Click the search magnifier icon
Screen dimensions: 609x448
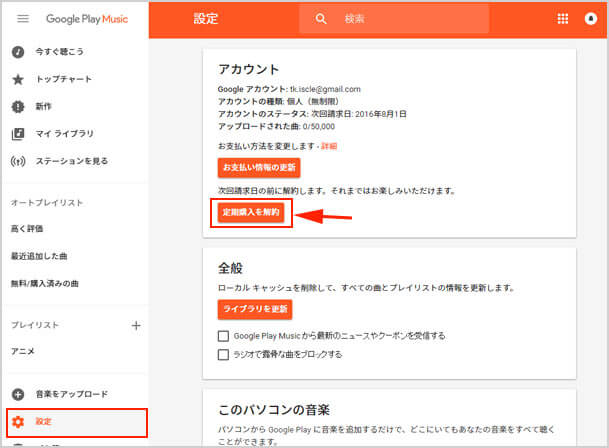(321, 19)
